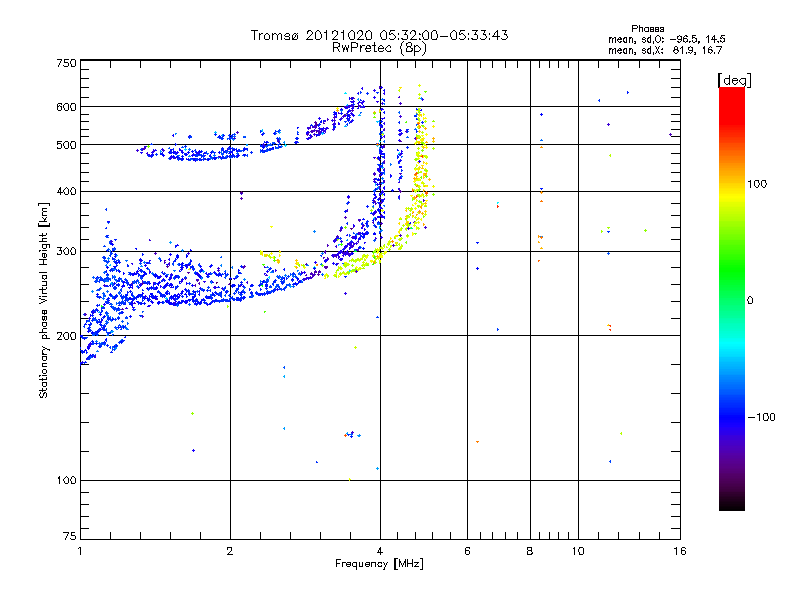This screenshot has height=600, width=800.
Task: Click the y-axis '100' tick label
Action: pyautogui.click(x=67, y=480)
